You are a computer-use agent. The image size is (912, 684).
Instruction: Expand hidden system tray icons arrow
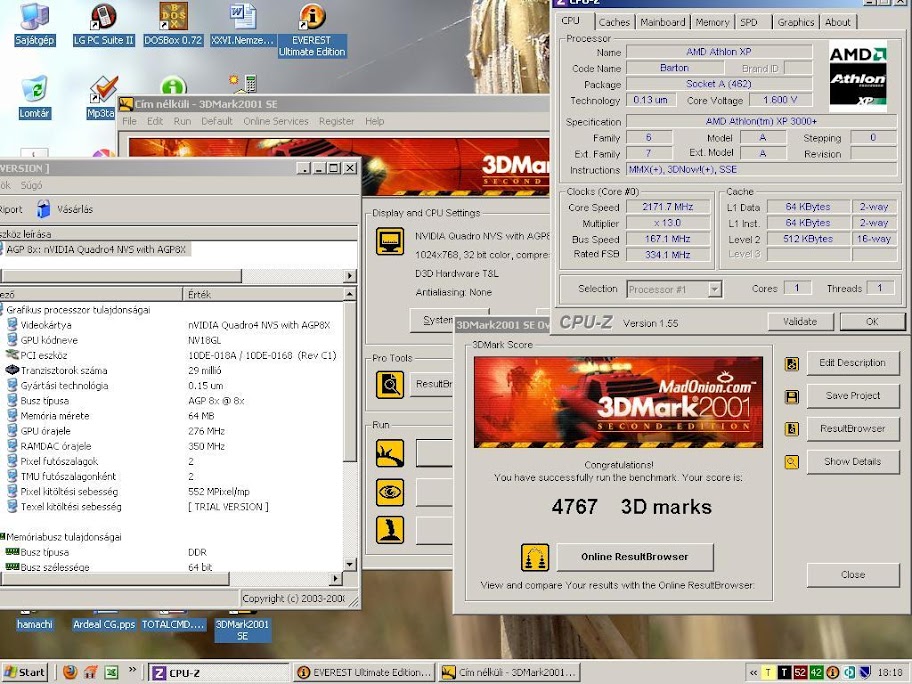(753, 672)
